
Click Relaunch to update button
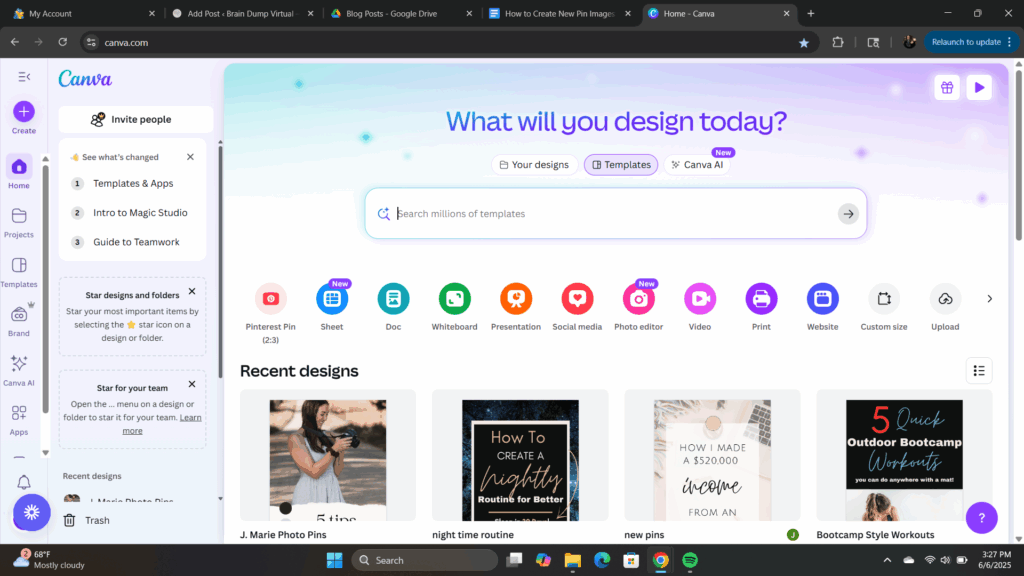[x=971, y=42]
